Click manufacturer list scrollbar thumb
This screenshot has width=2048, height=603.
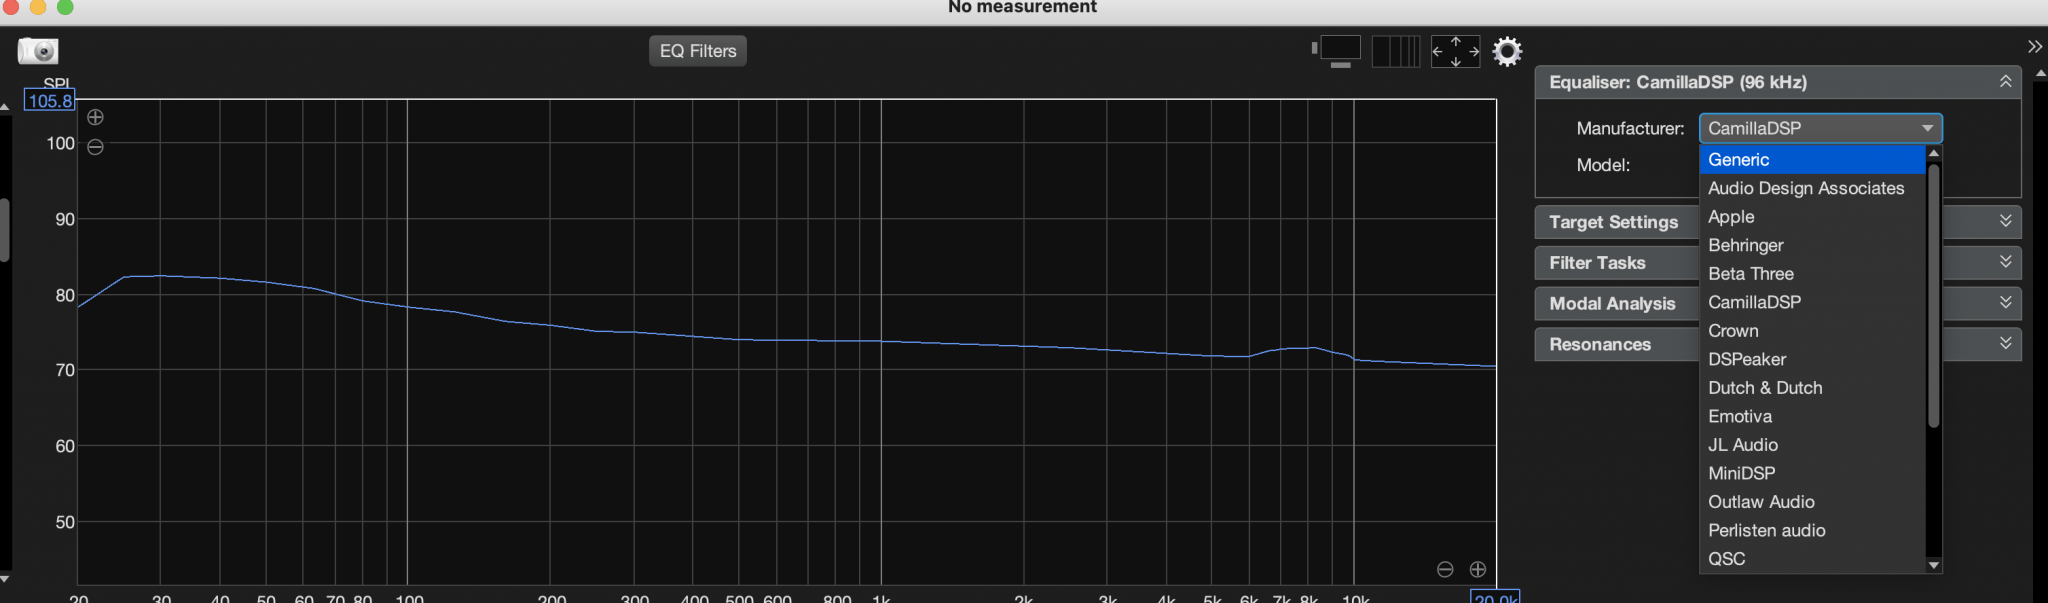click(1933, 295)
